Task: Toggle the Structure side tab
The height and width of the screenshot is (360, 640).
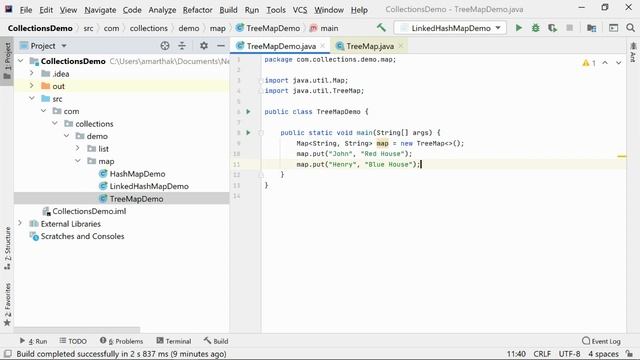Action: 7,248
